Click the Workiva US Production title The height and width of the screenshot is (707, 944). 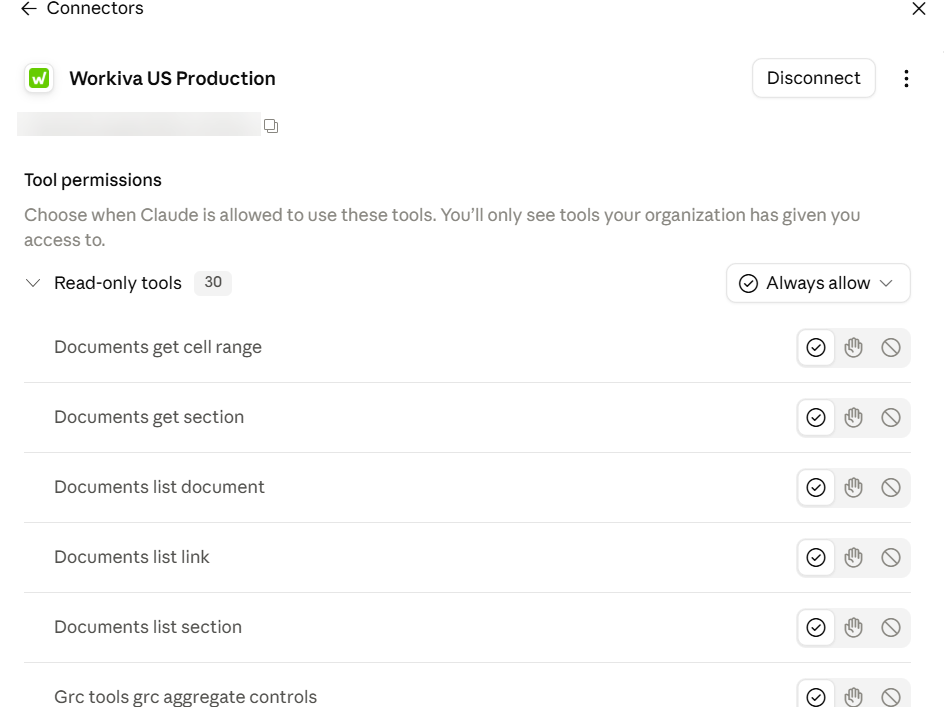pos(172,78)
